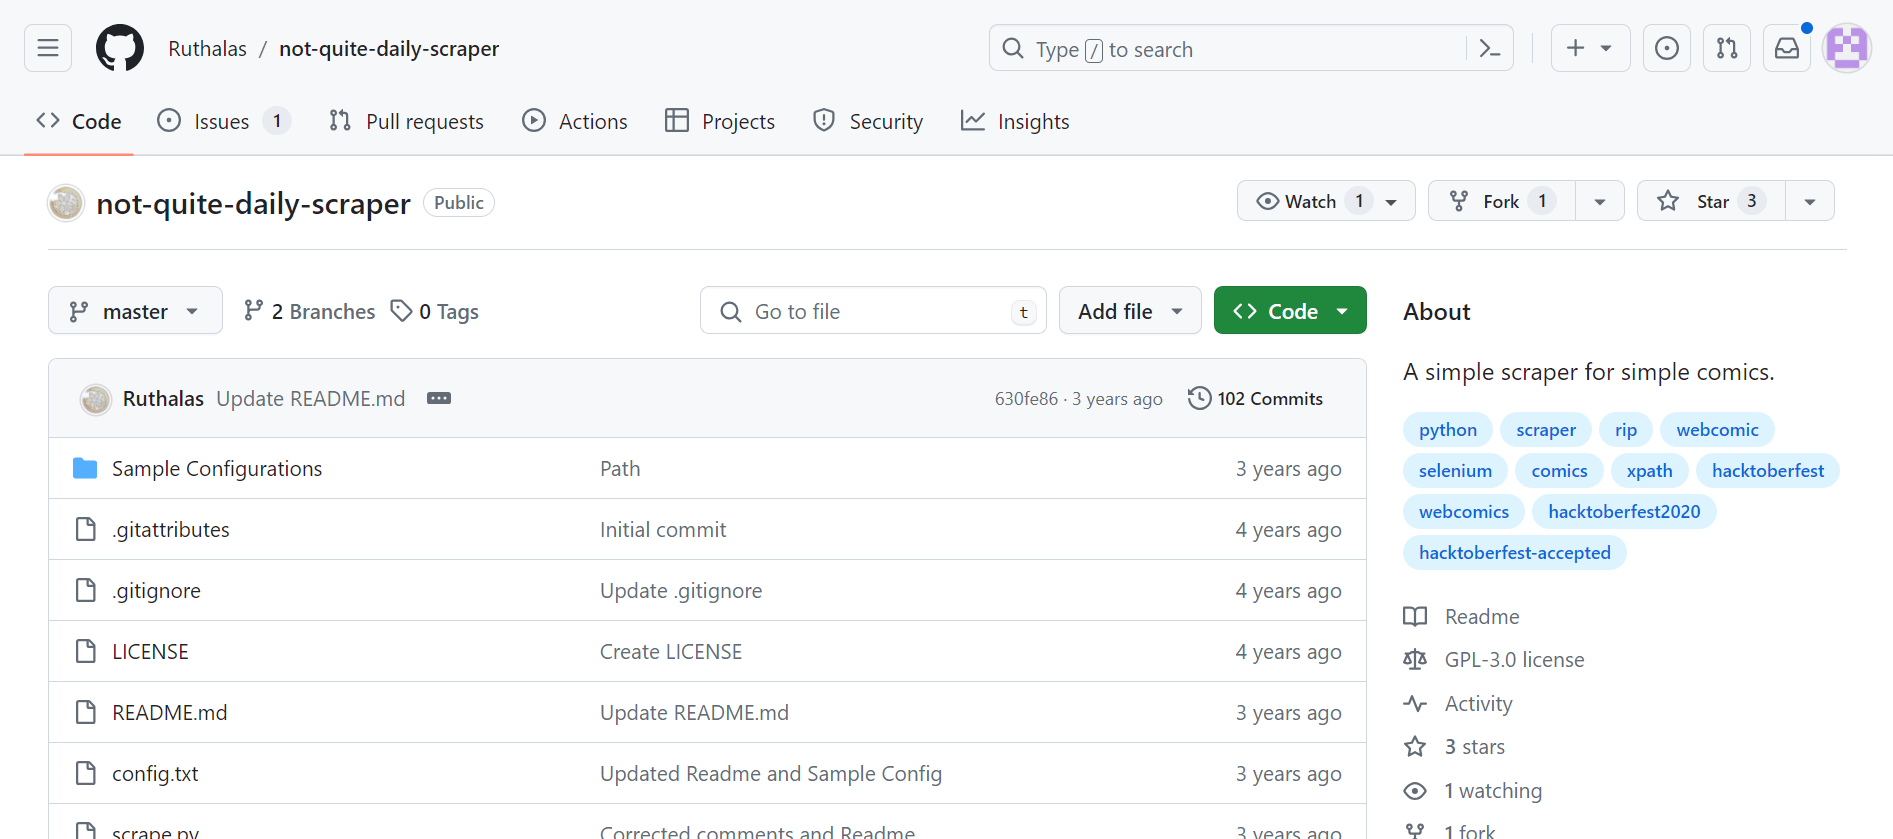Open the star lists dropdown arrow
1893x839 pixels.
(1809, 201)
